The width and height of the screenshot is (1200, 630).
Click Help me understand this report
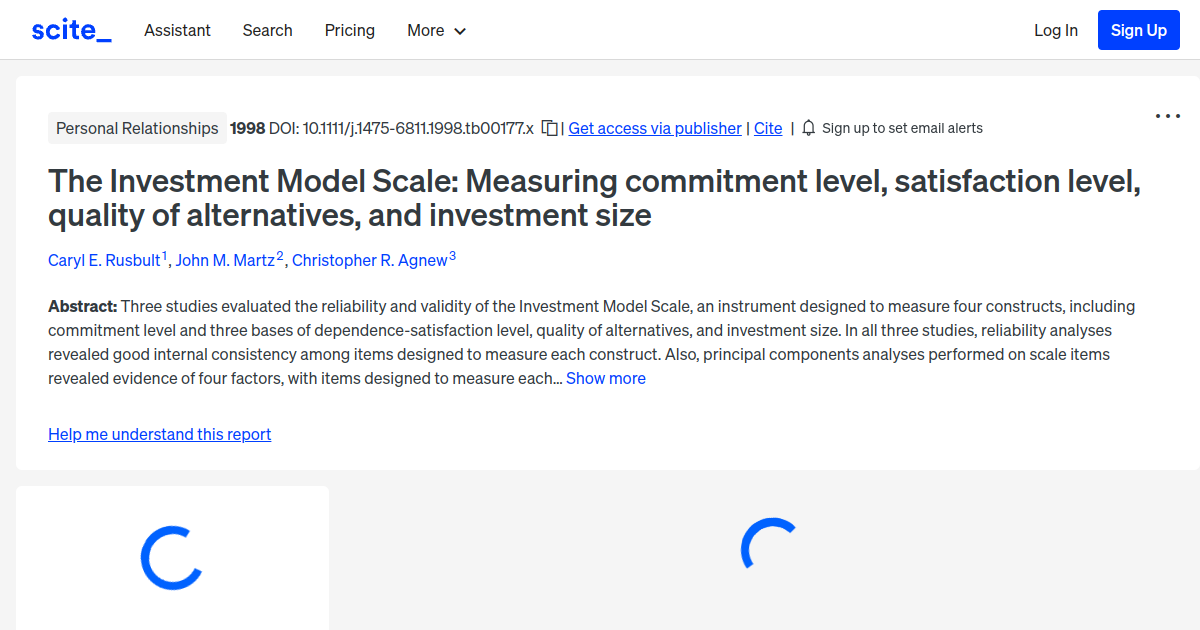click(x=159, y=434)
